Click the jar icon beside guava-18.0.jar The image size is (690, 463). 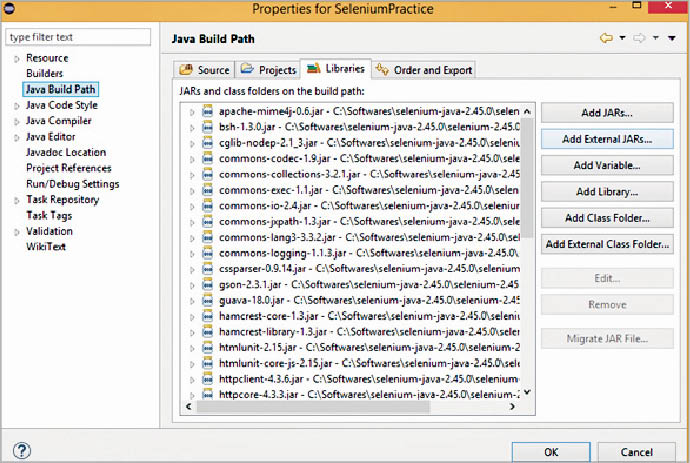click(207, 299)
